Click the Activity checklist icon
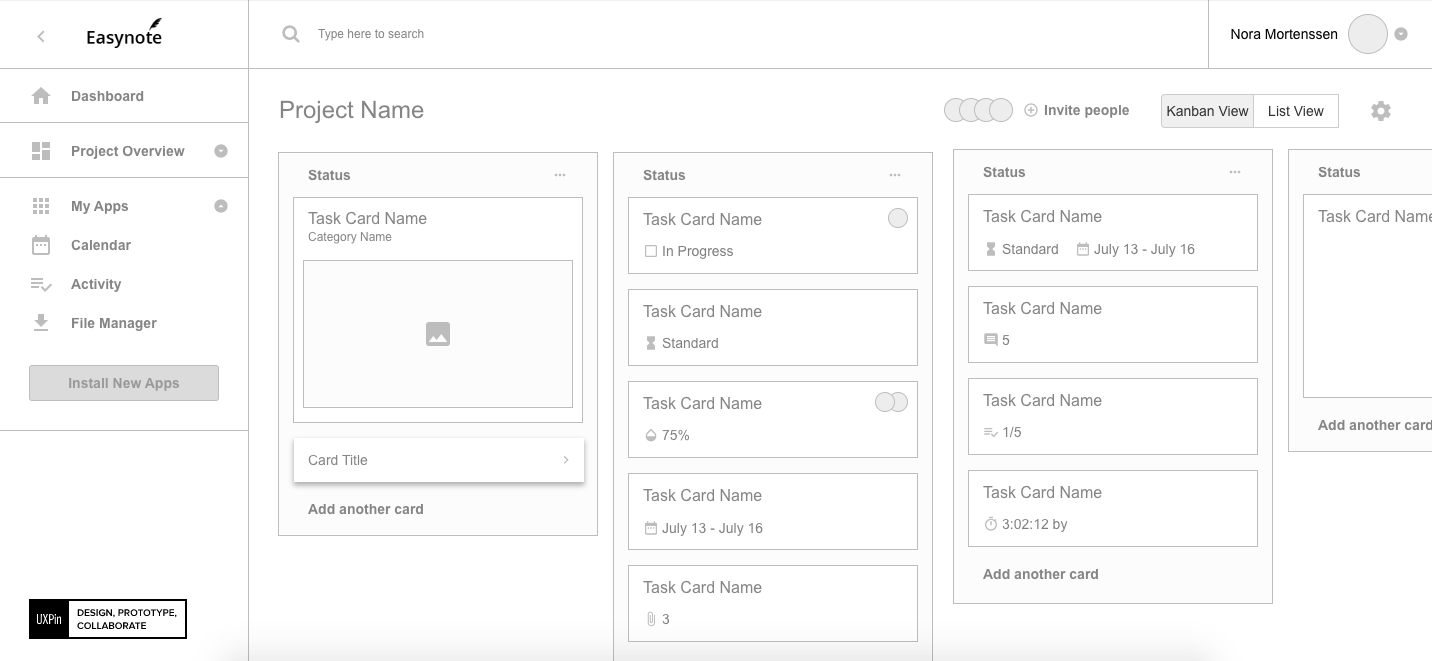The height and width of the screenshot is (661, 1432). [x=41, y=284]
